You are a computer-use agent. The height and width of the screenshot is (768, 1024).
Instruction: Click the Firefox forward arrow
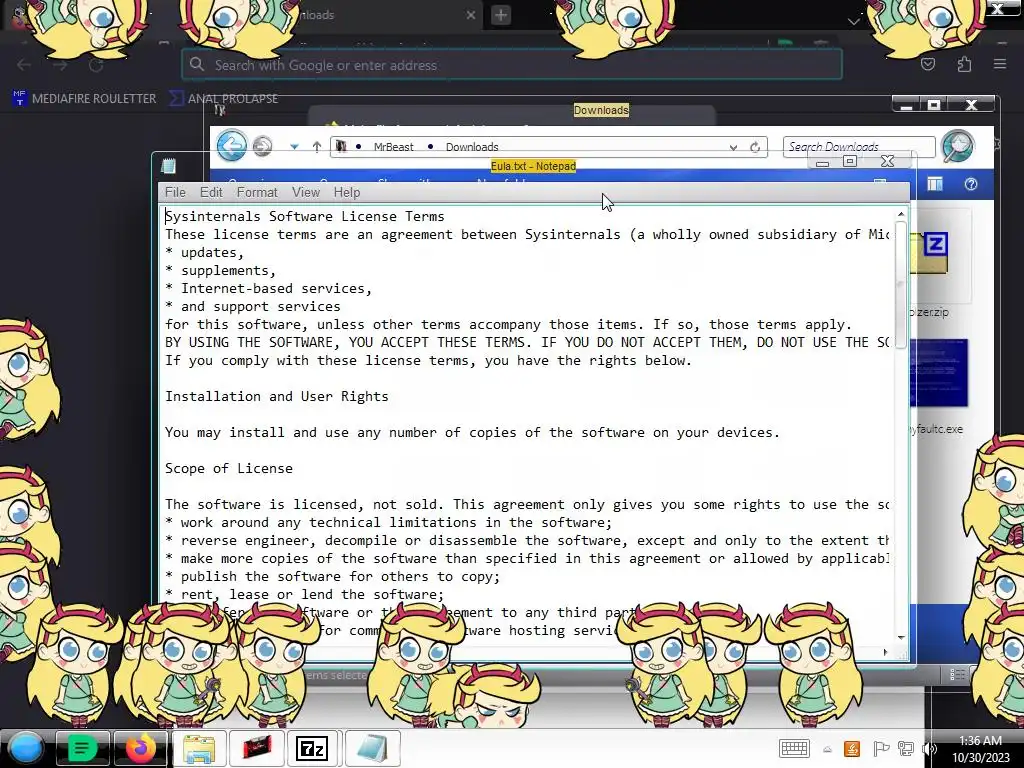(x=60, y=65)
